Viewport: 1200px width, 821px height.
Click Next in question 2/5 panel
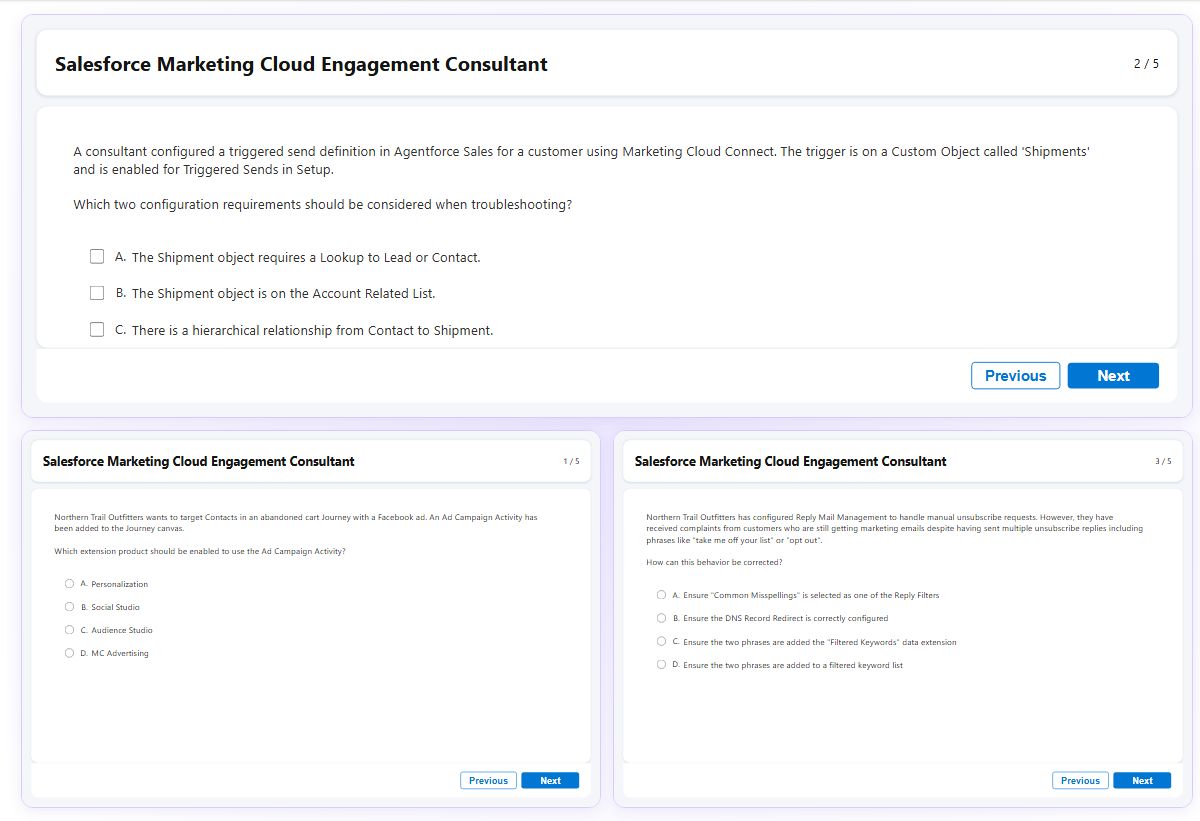(1113, 376)
